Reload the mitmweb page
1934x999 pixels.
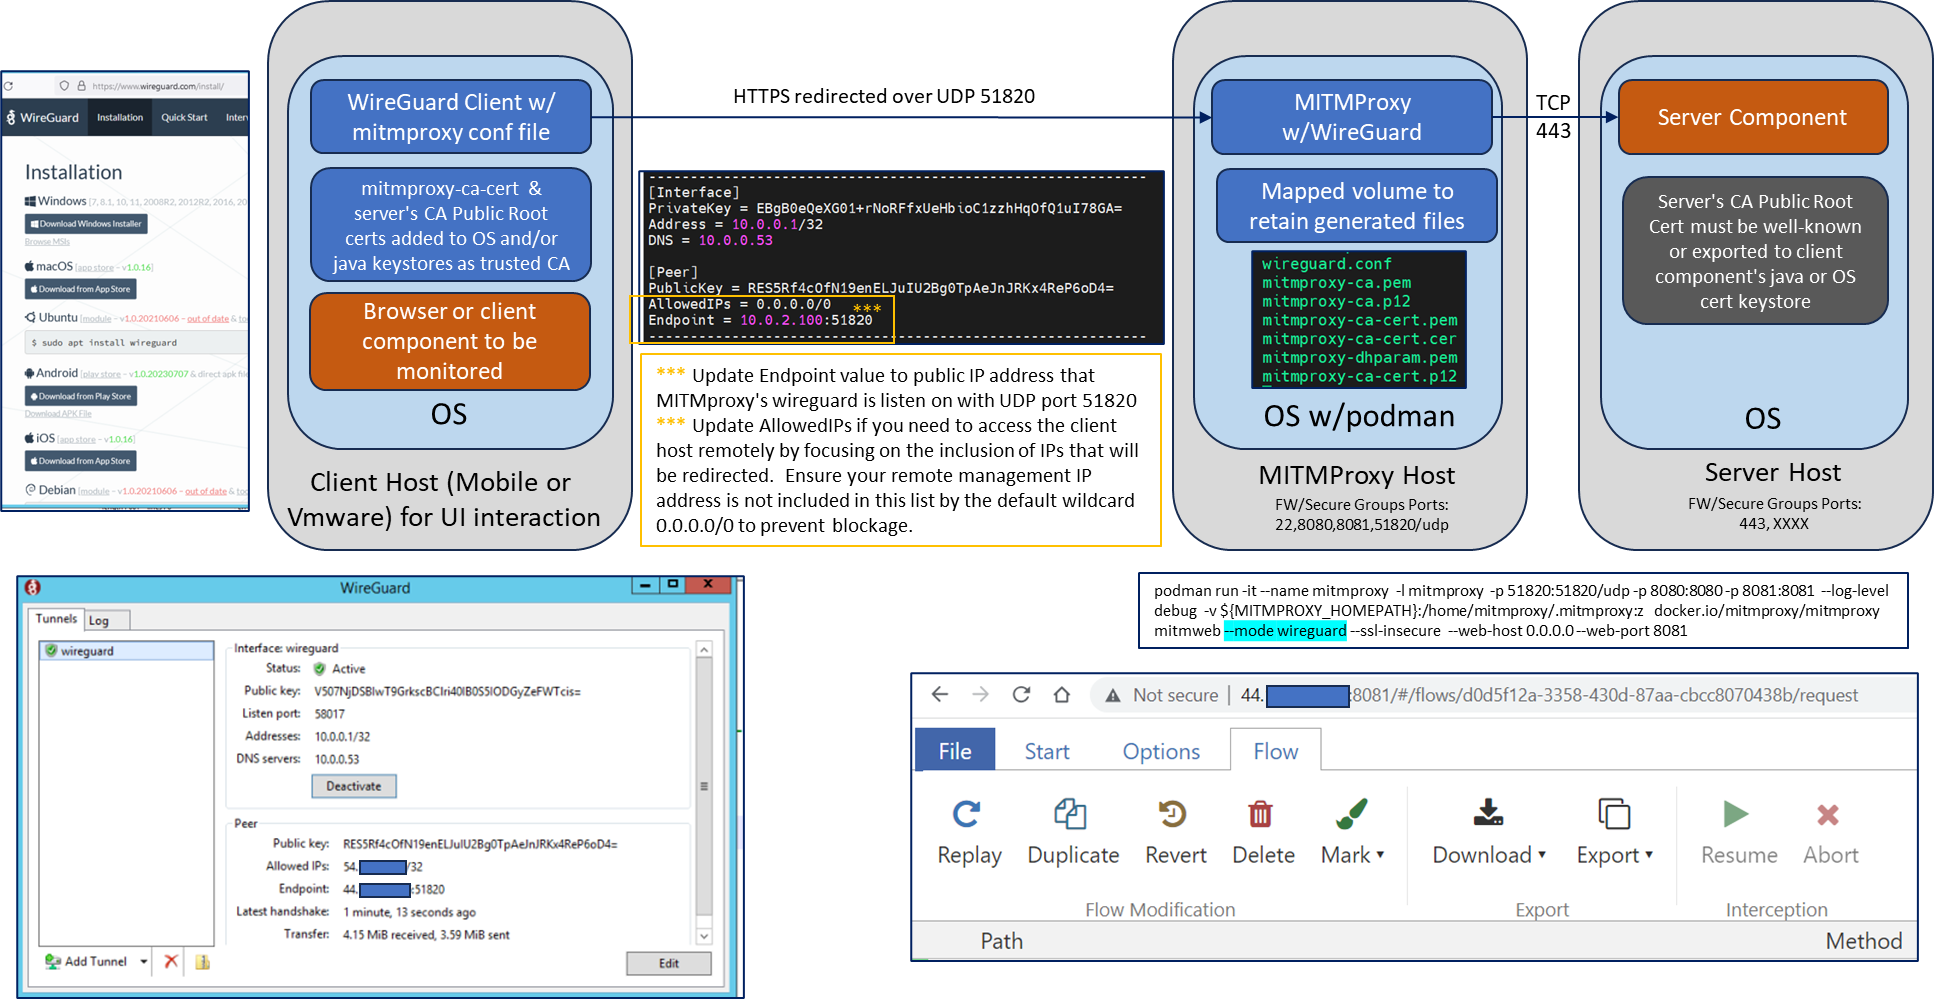tap(1021, 695)
